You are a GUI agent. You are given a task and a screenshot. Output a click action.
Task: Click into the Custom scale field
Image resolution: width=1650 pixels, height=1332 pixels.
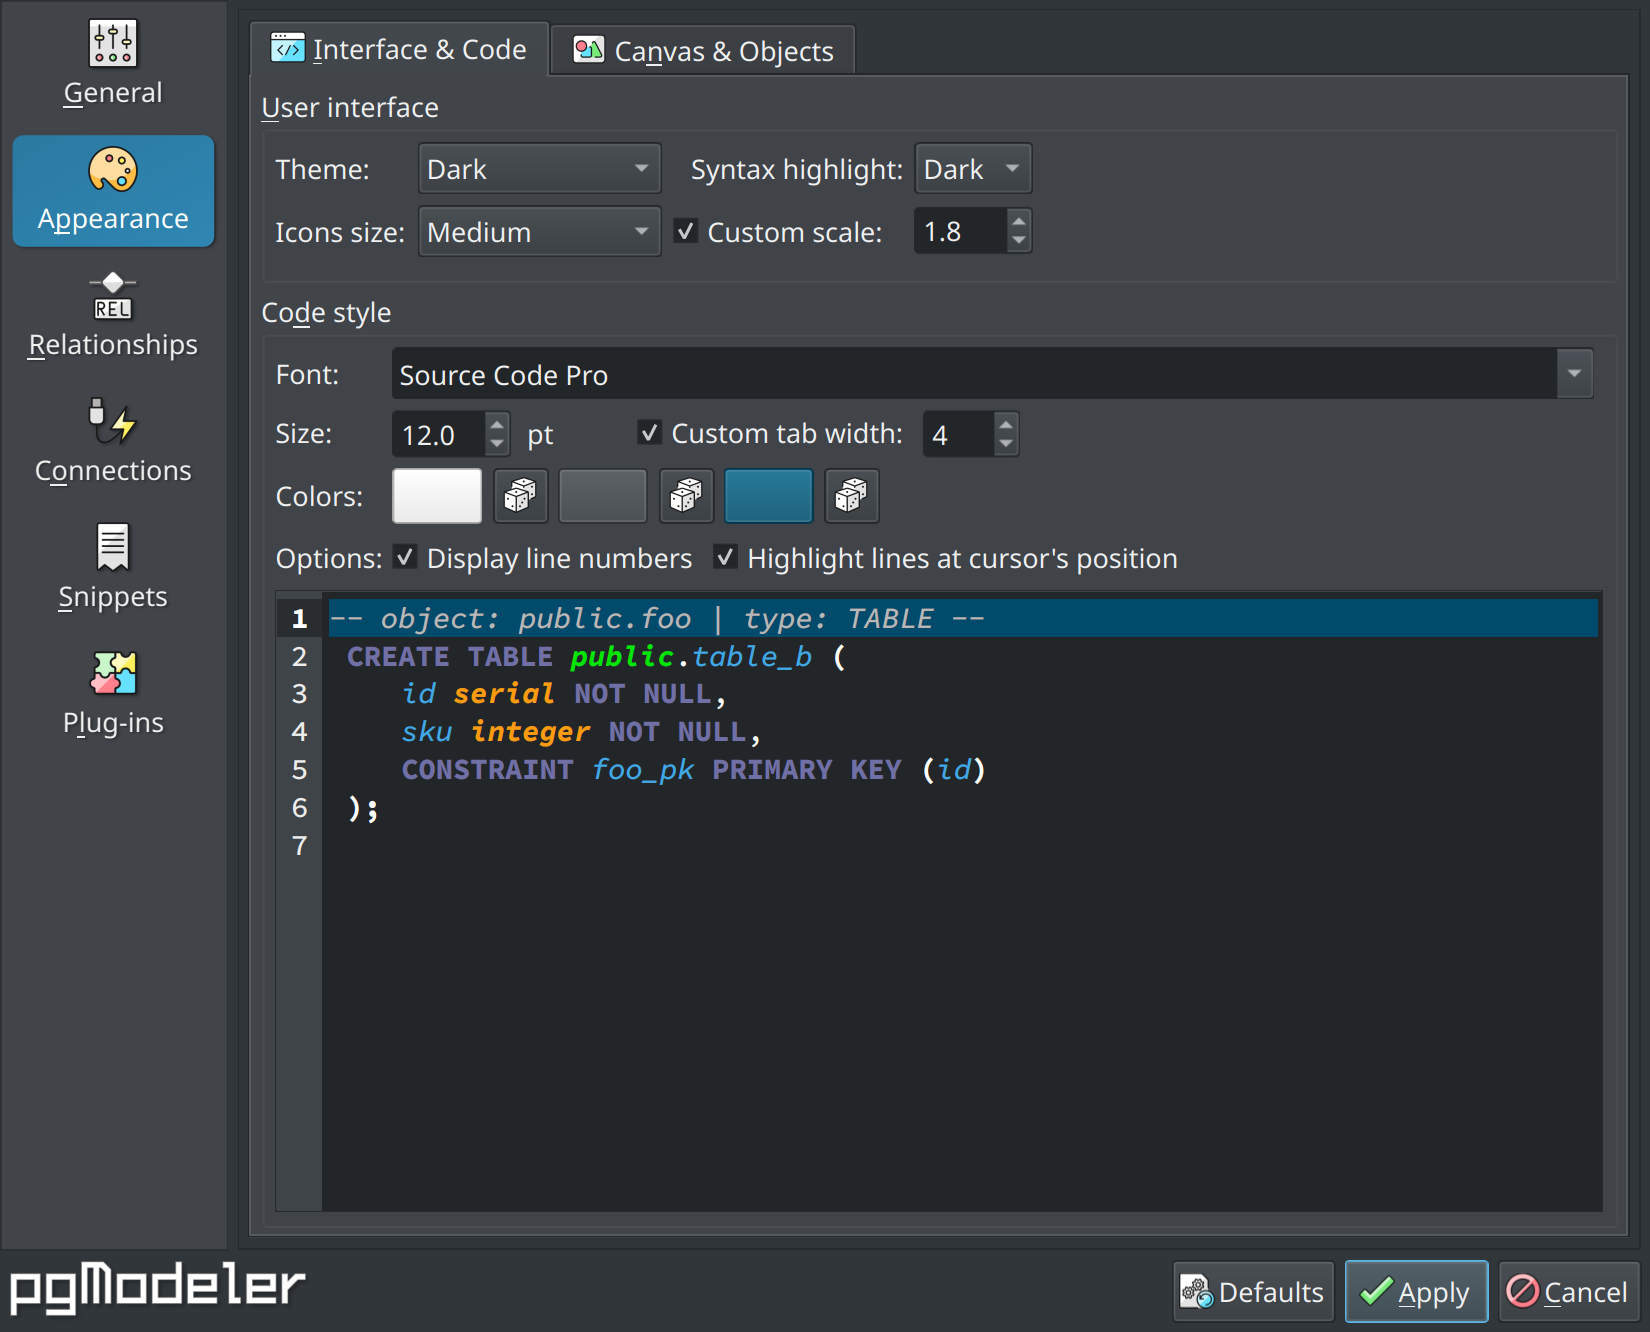(x=960, y=231)
